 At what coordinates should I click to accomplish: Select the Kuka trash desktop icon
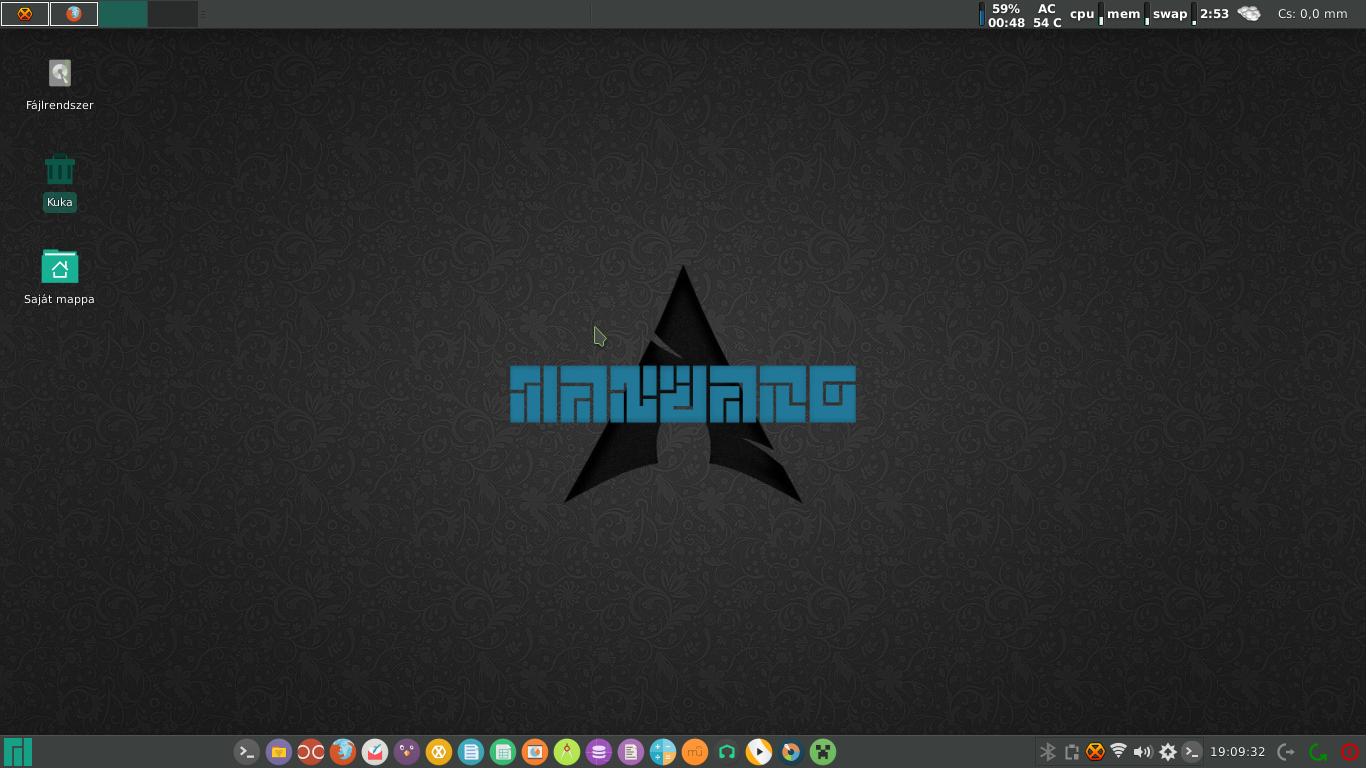click(x=60, y=182)
